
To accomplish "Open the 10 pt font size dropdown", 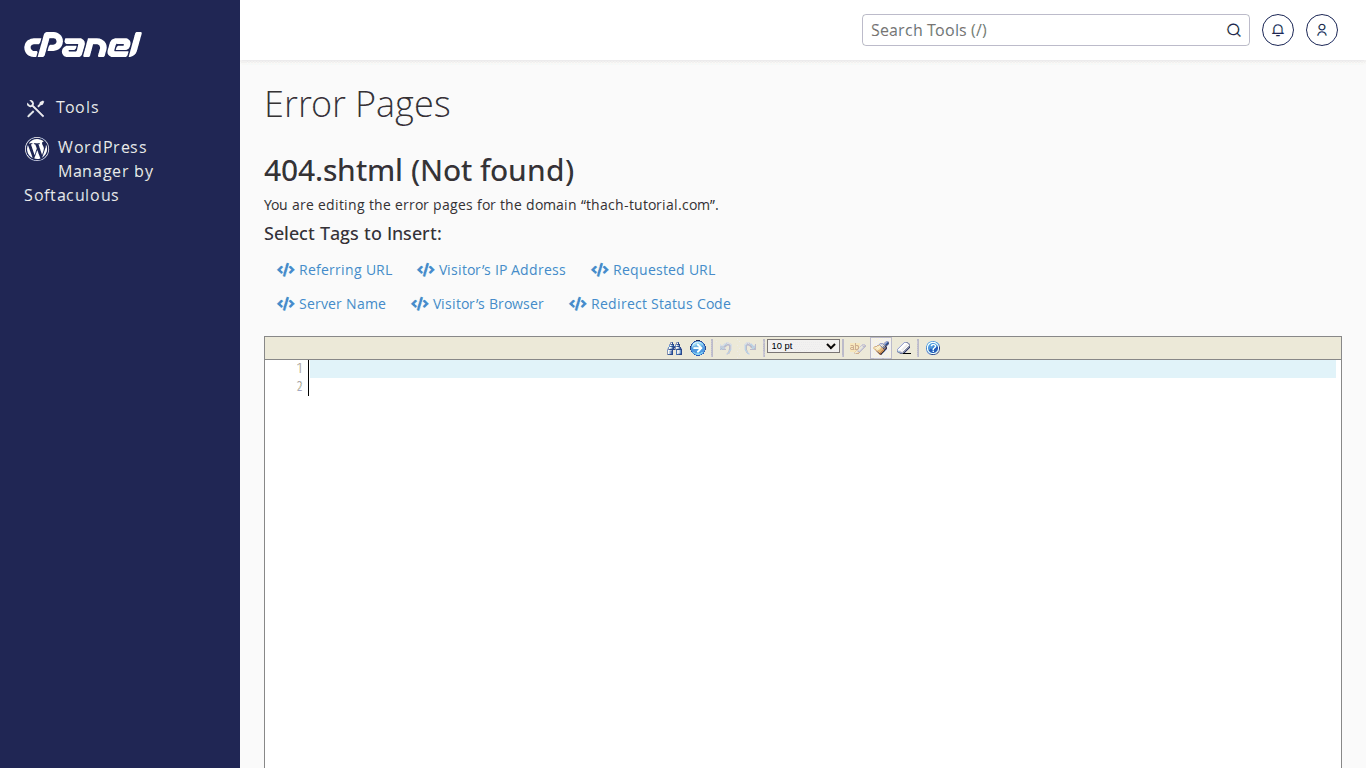I will pyautogui.click(x=803, y=346).
